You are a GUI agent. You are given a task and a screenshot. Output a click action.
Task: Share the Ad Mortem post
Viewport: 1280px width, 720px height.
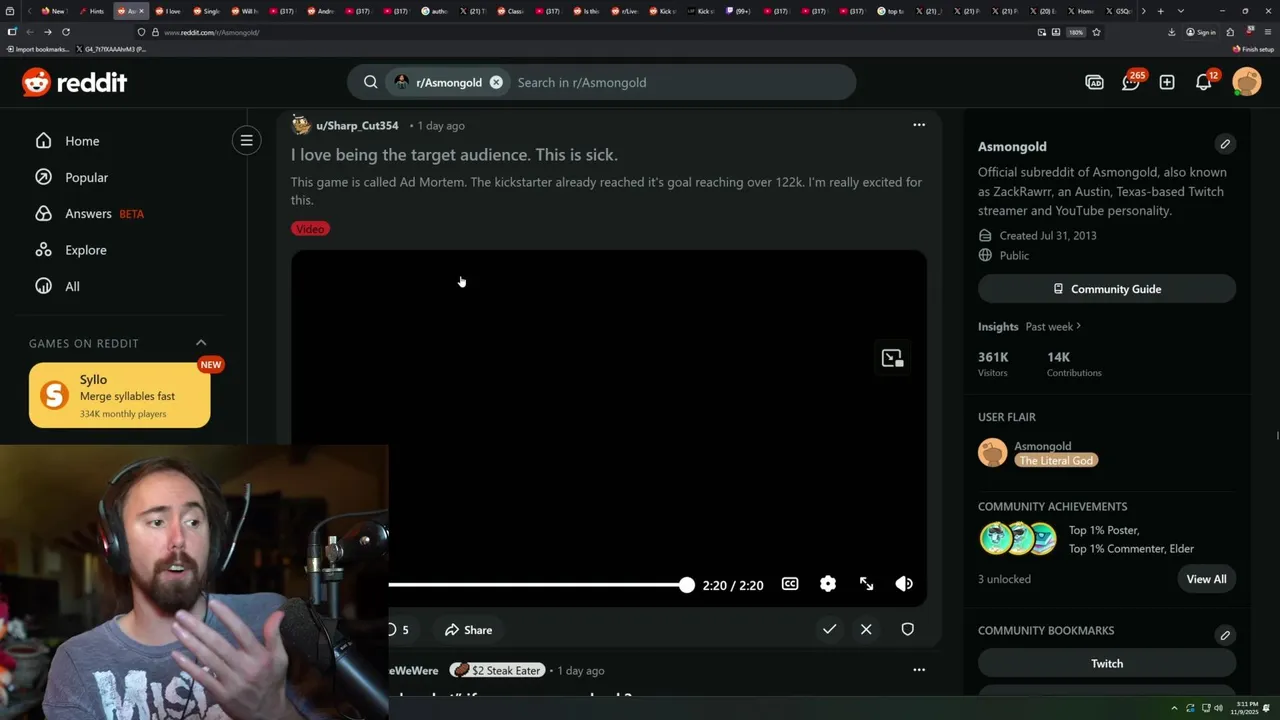[x=469, y=630]
